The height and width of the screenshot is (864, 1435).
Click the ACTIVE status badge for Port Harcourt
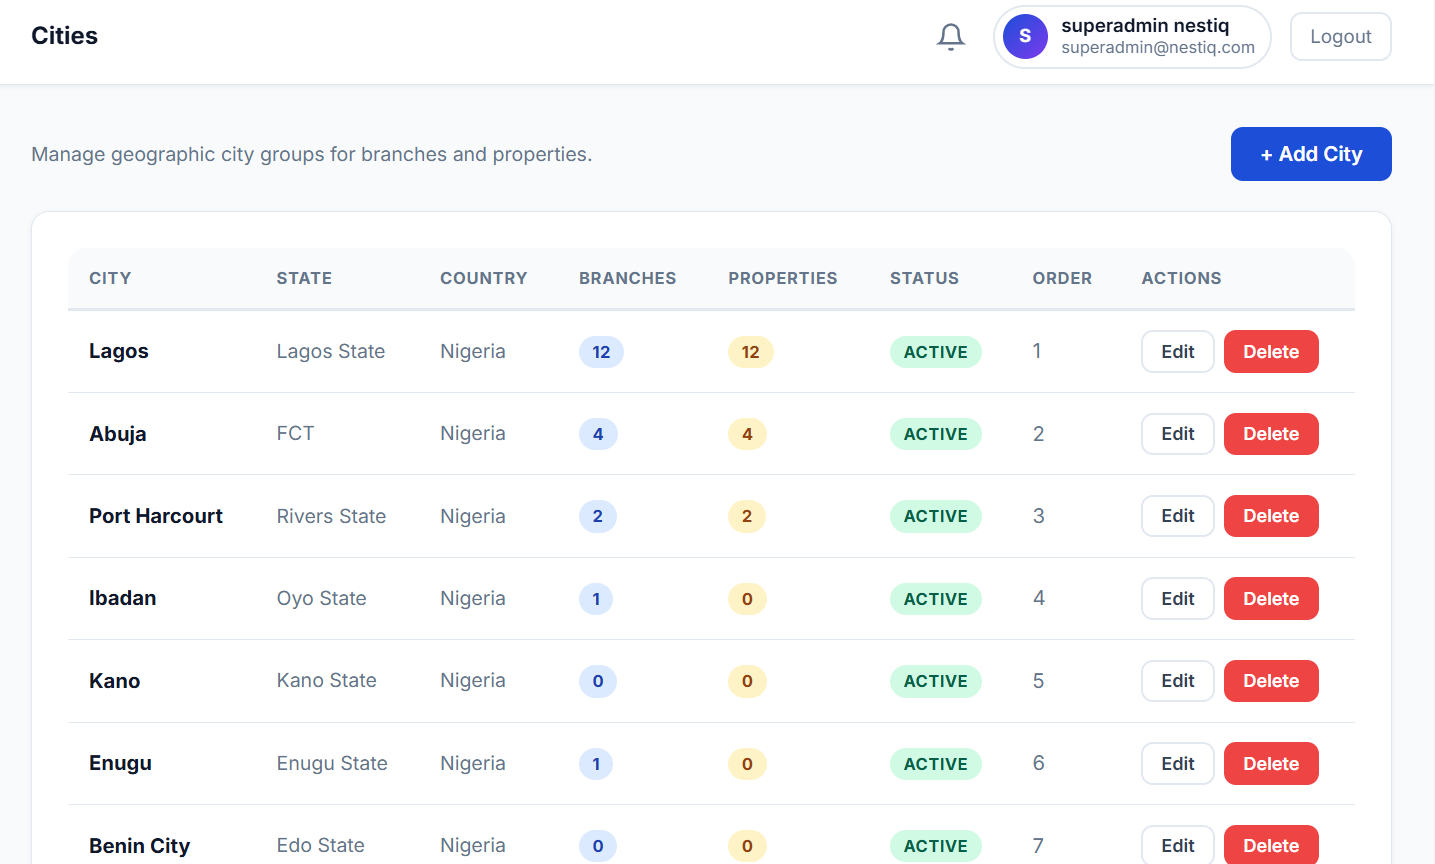pyautogui.click(x=936, y=516)
